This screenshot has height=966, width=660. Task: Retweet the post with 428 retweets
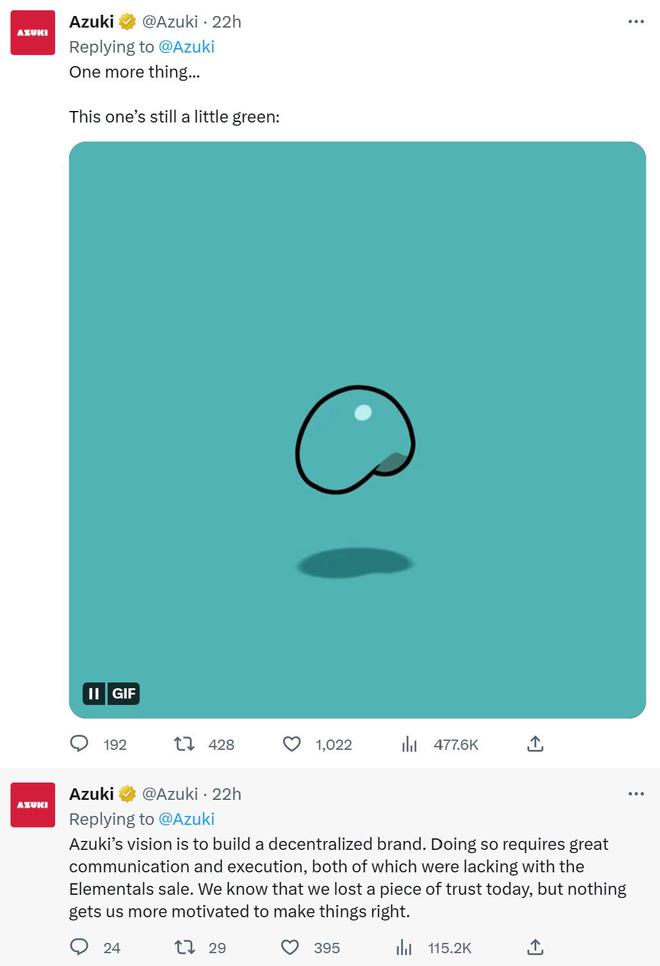tap(184, 744)
